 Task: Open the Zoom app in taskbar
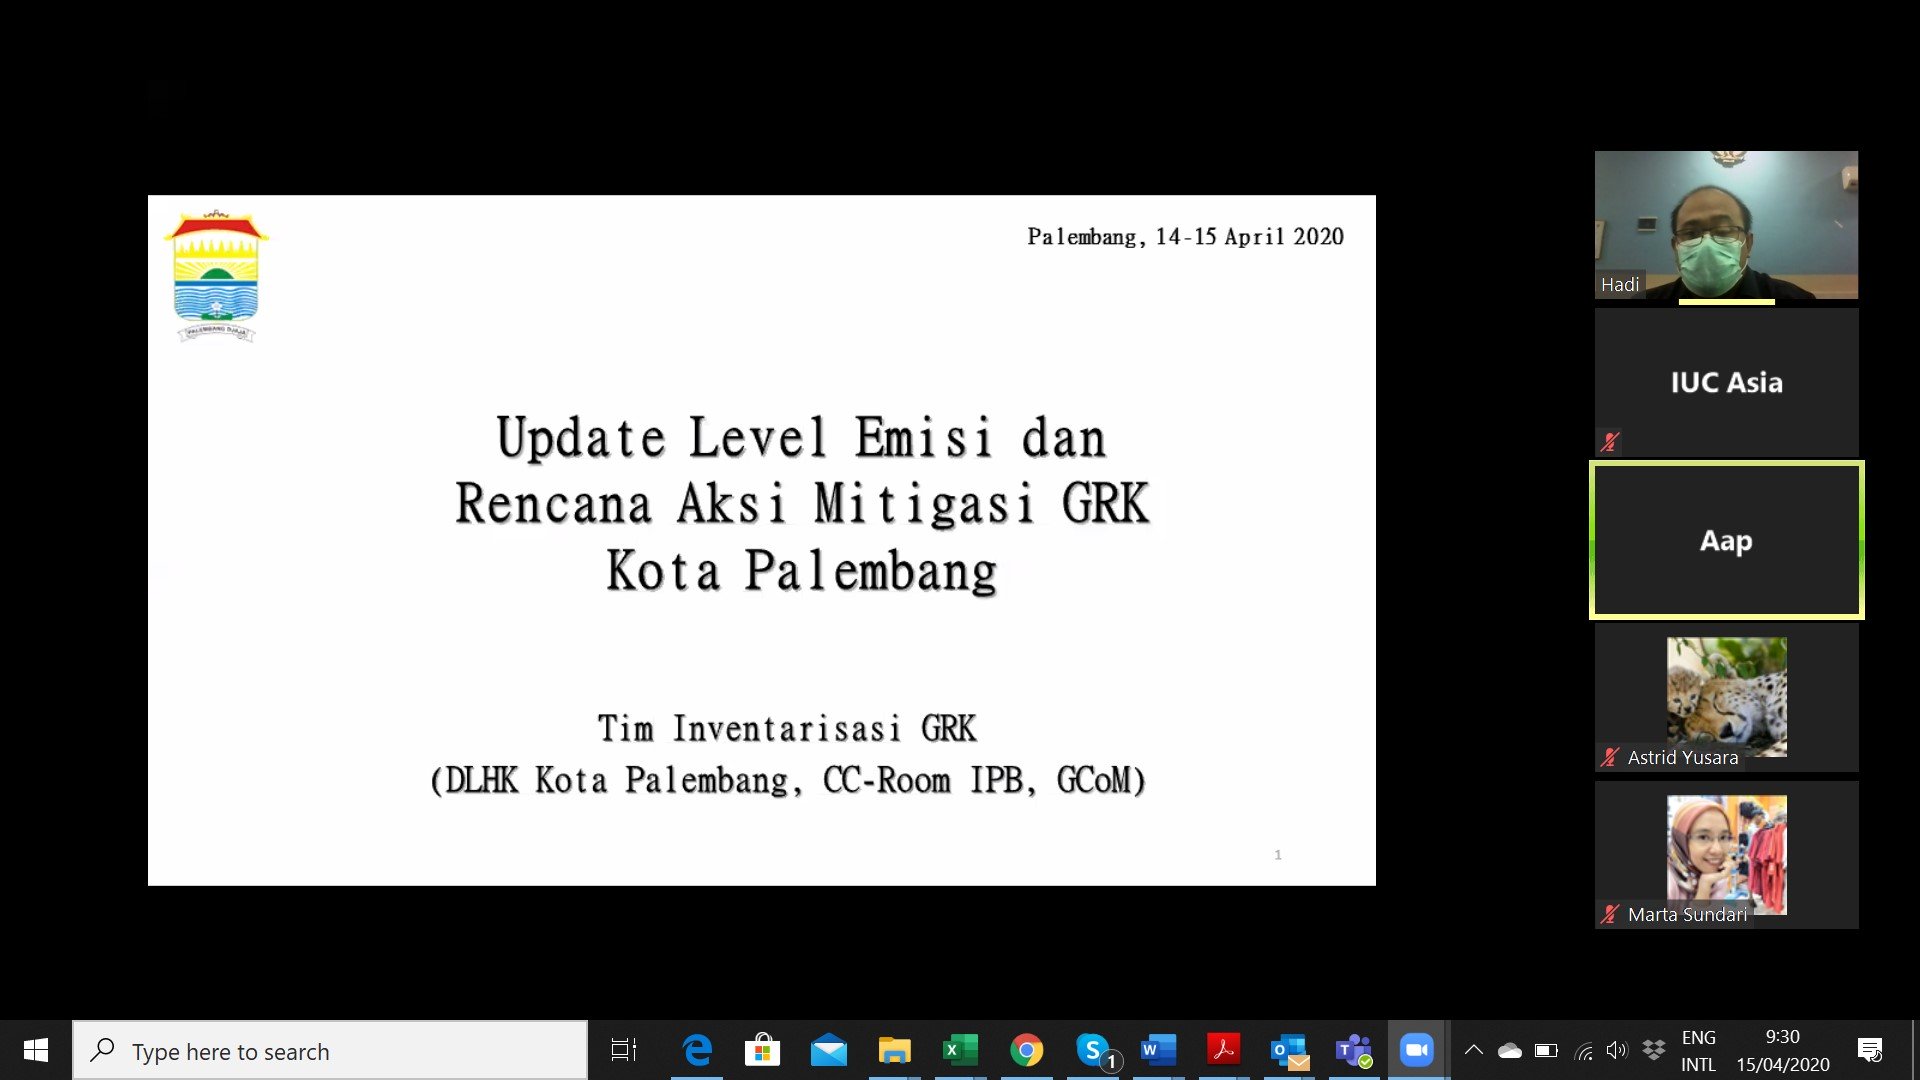(1416, 1050)
